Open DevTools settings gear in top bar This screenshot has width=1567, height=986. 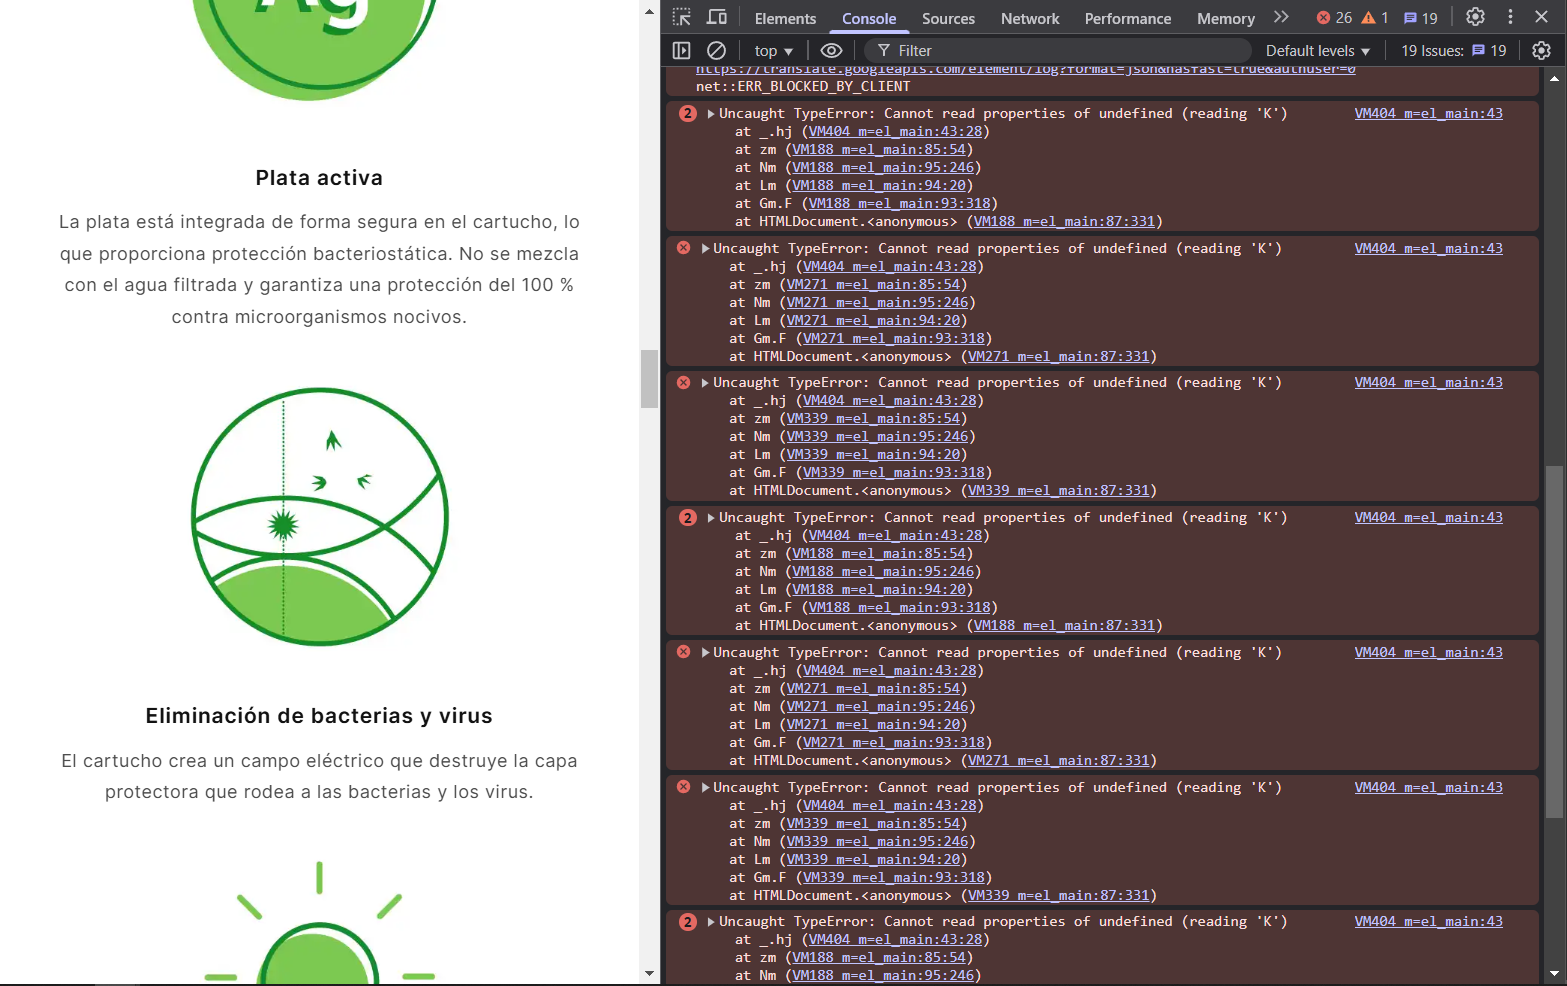tap(1475, 17)
